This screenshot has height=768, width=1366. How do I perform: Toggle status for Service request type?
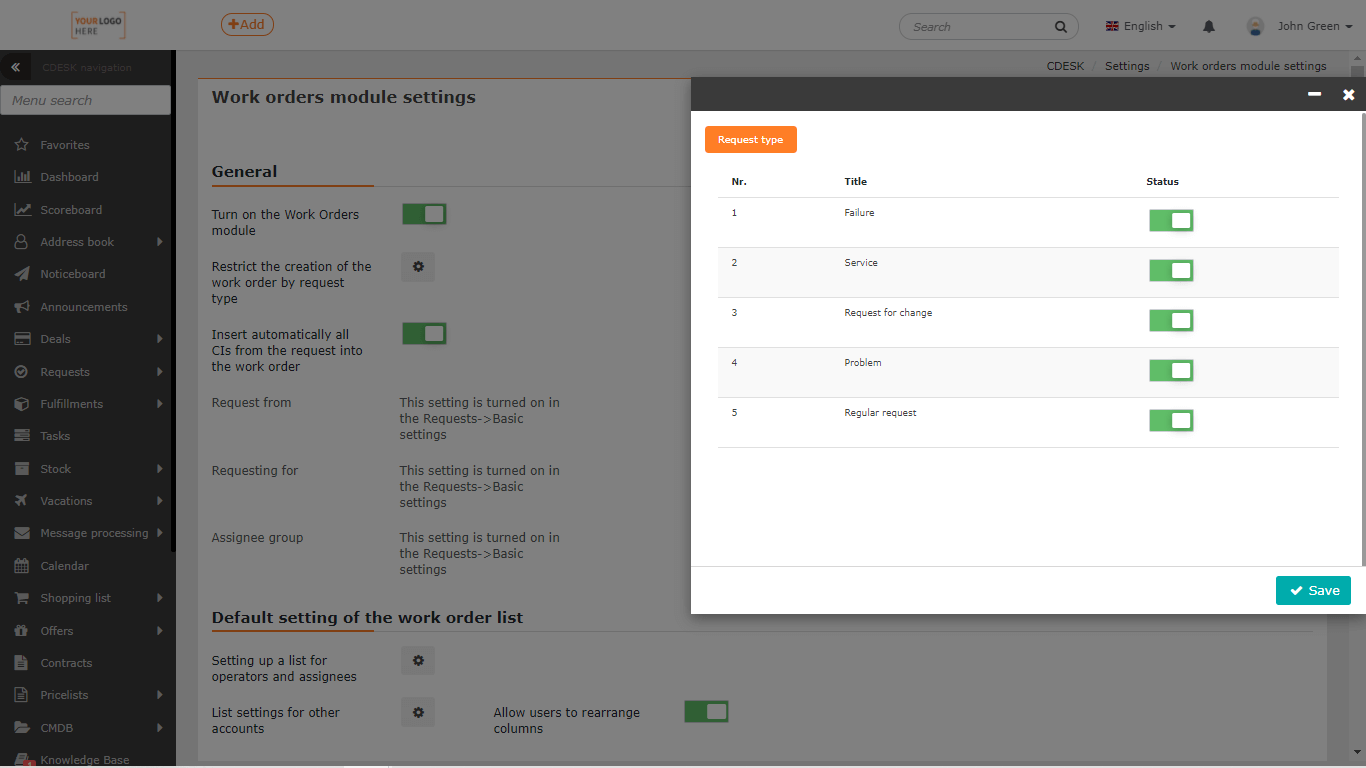(x=1171, y=271)
